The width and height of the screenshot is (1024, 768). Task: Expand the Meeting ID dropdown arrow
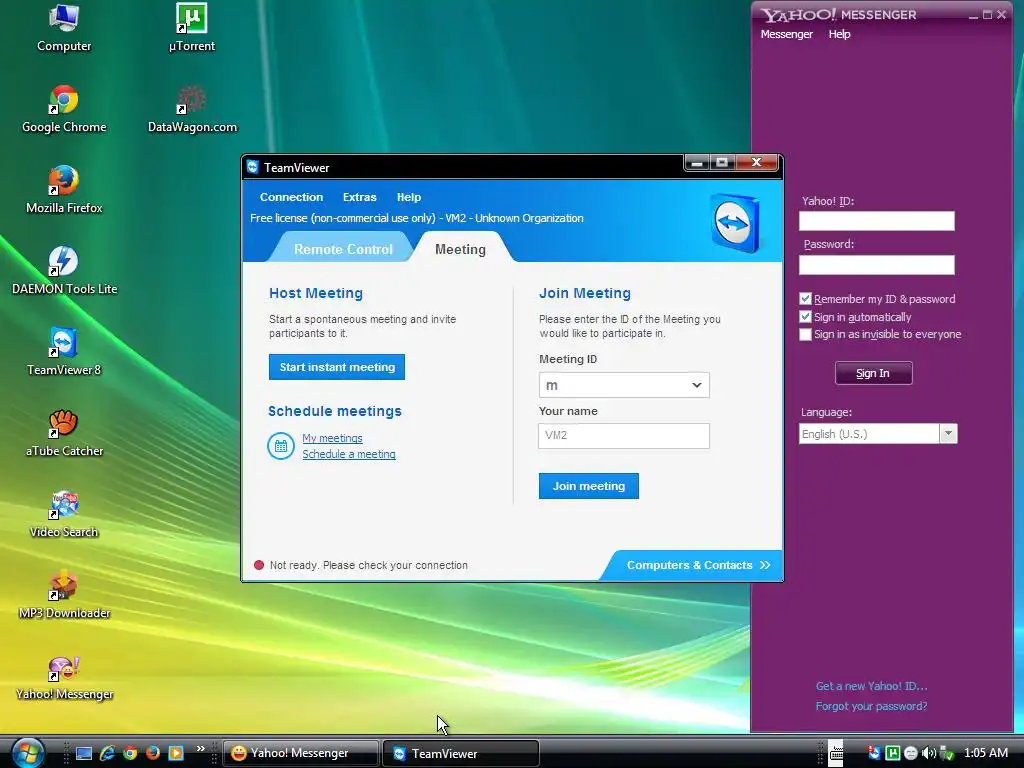pos(696,385)
